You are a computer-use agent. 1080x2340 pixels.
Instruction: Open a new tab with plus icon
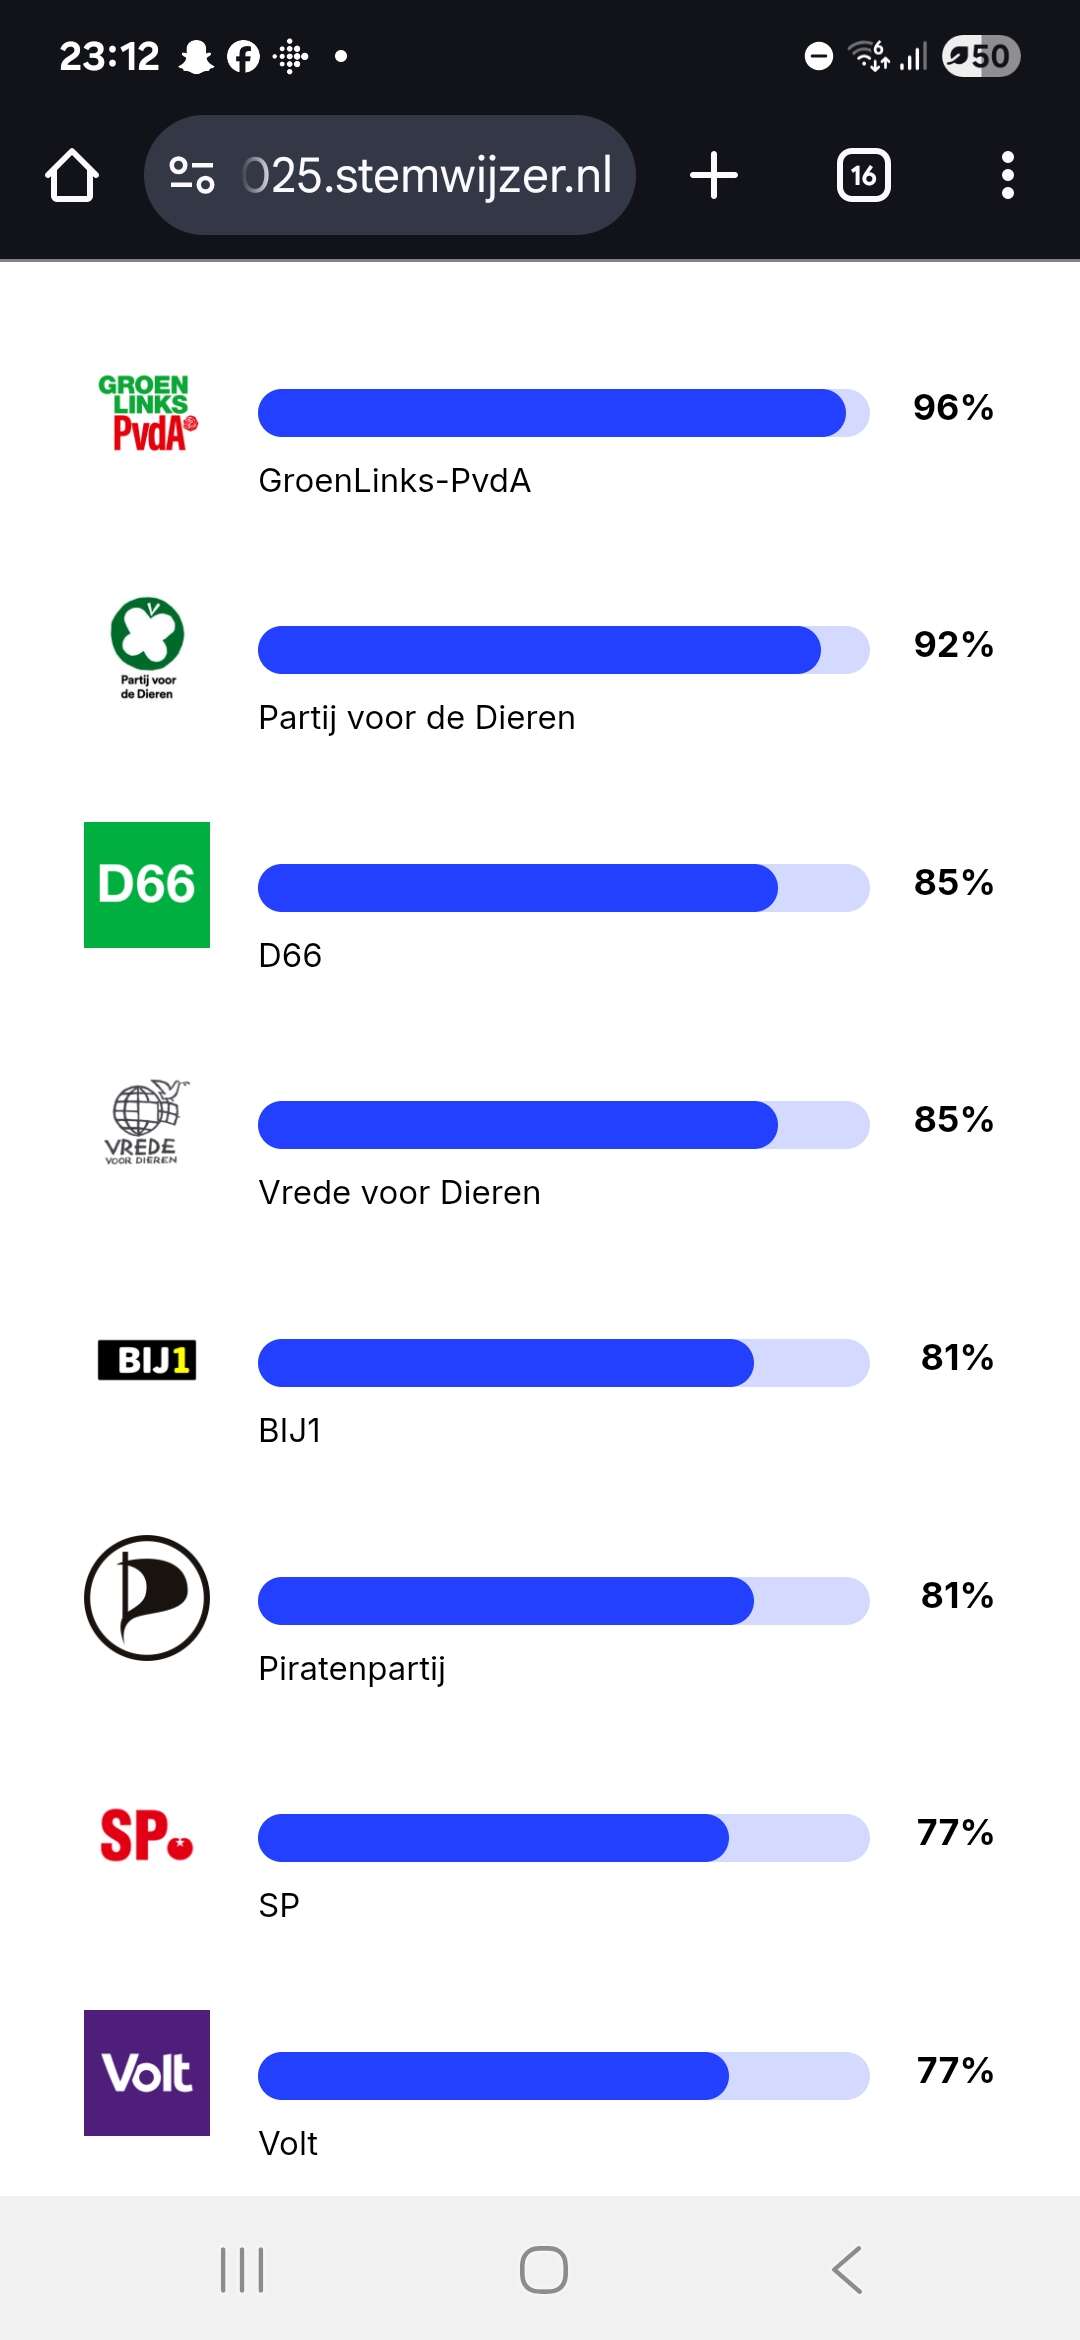pos(714,176)
